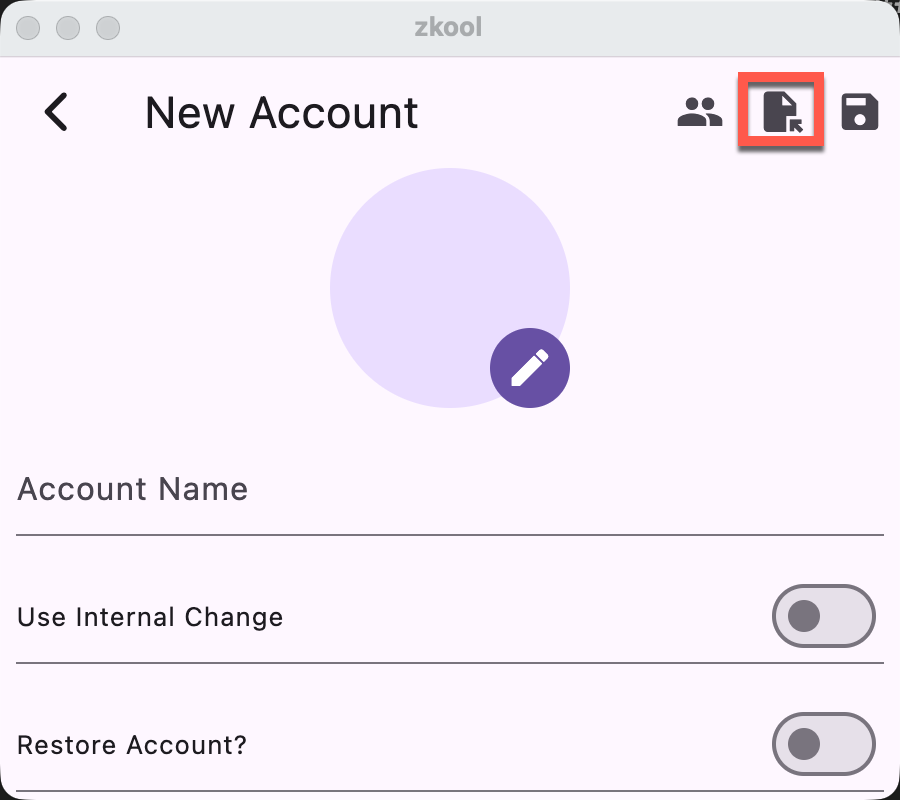This screenshot has height=800, width=900.
Task: Click the zkool title bar
Action: coord(450,27)
